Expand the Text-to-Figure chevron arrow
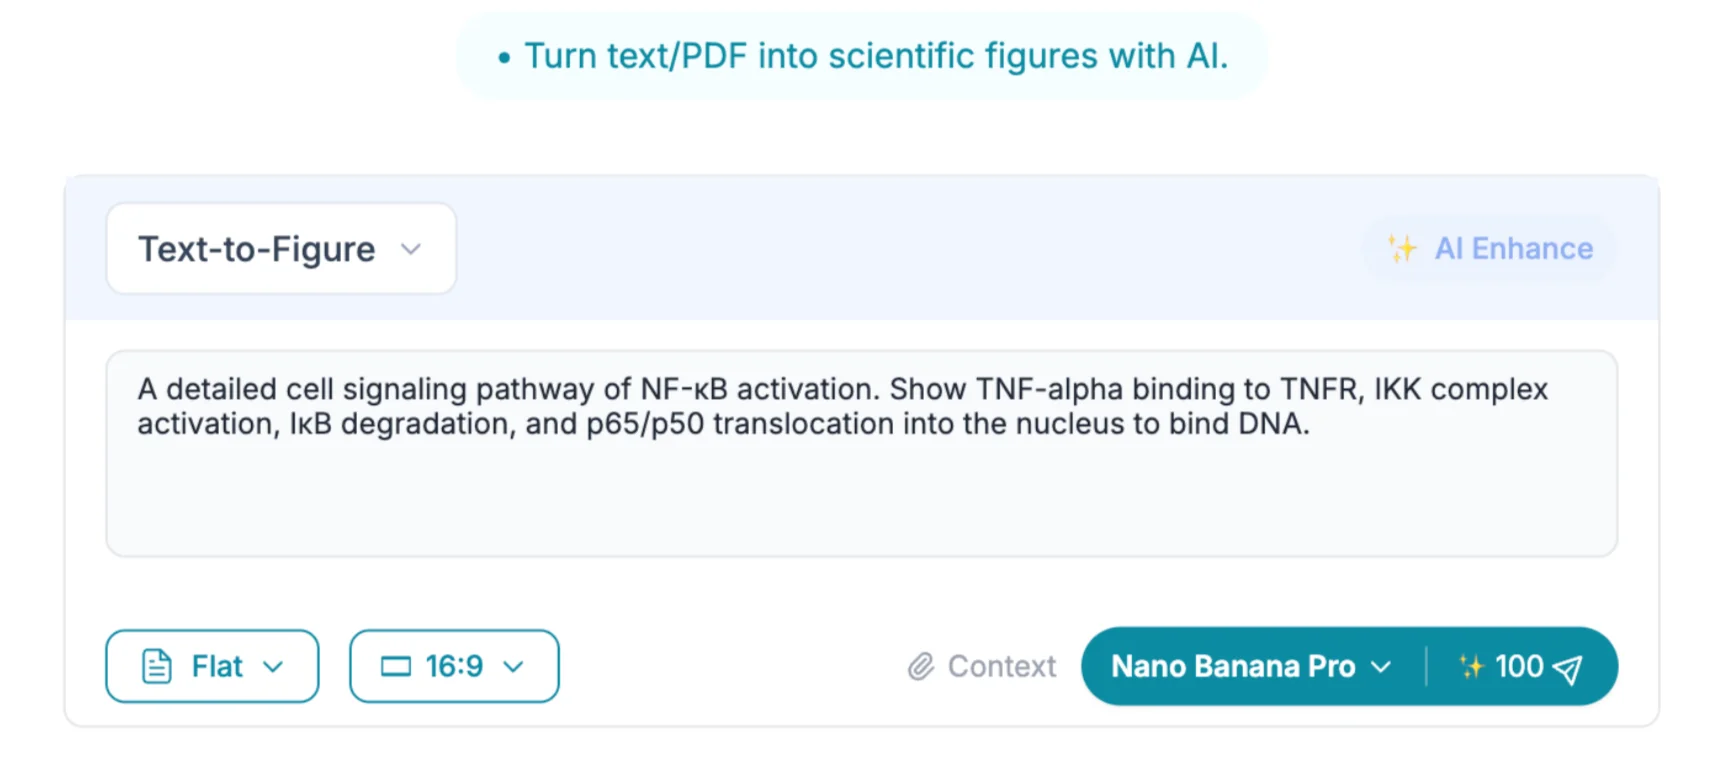Screen dimensions: 1725x771 tap(411, 249)
